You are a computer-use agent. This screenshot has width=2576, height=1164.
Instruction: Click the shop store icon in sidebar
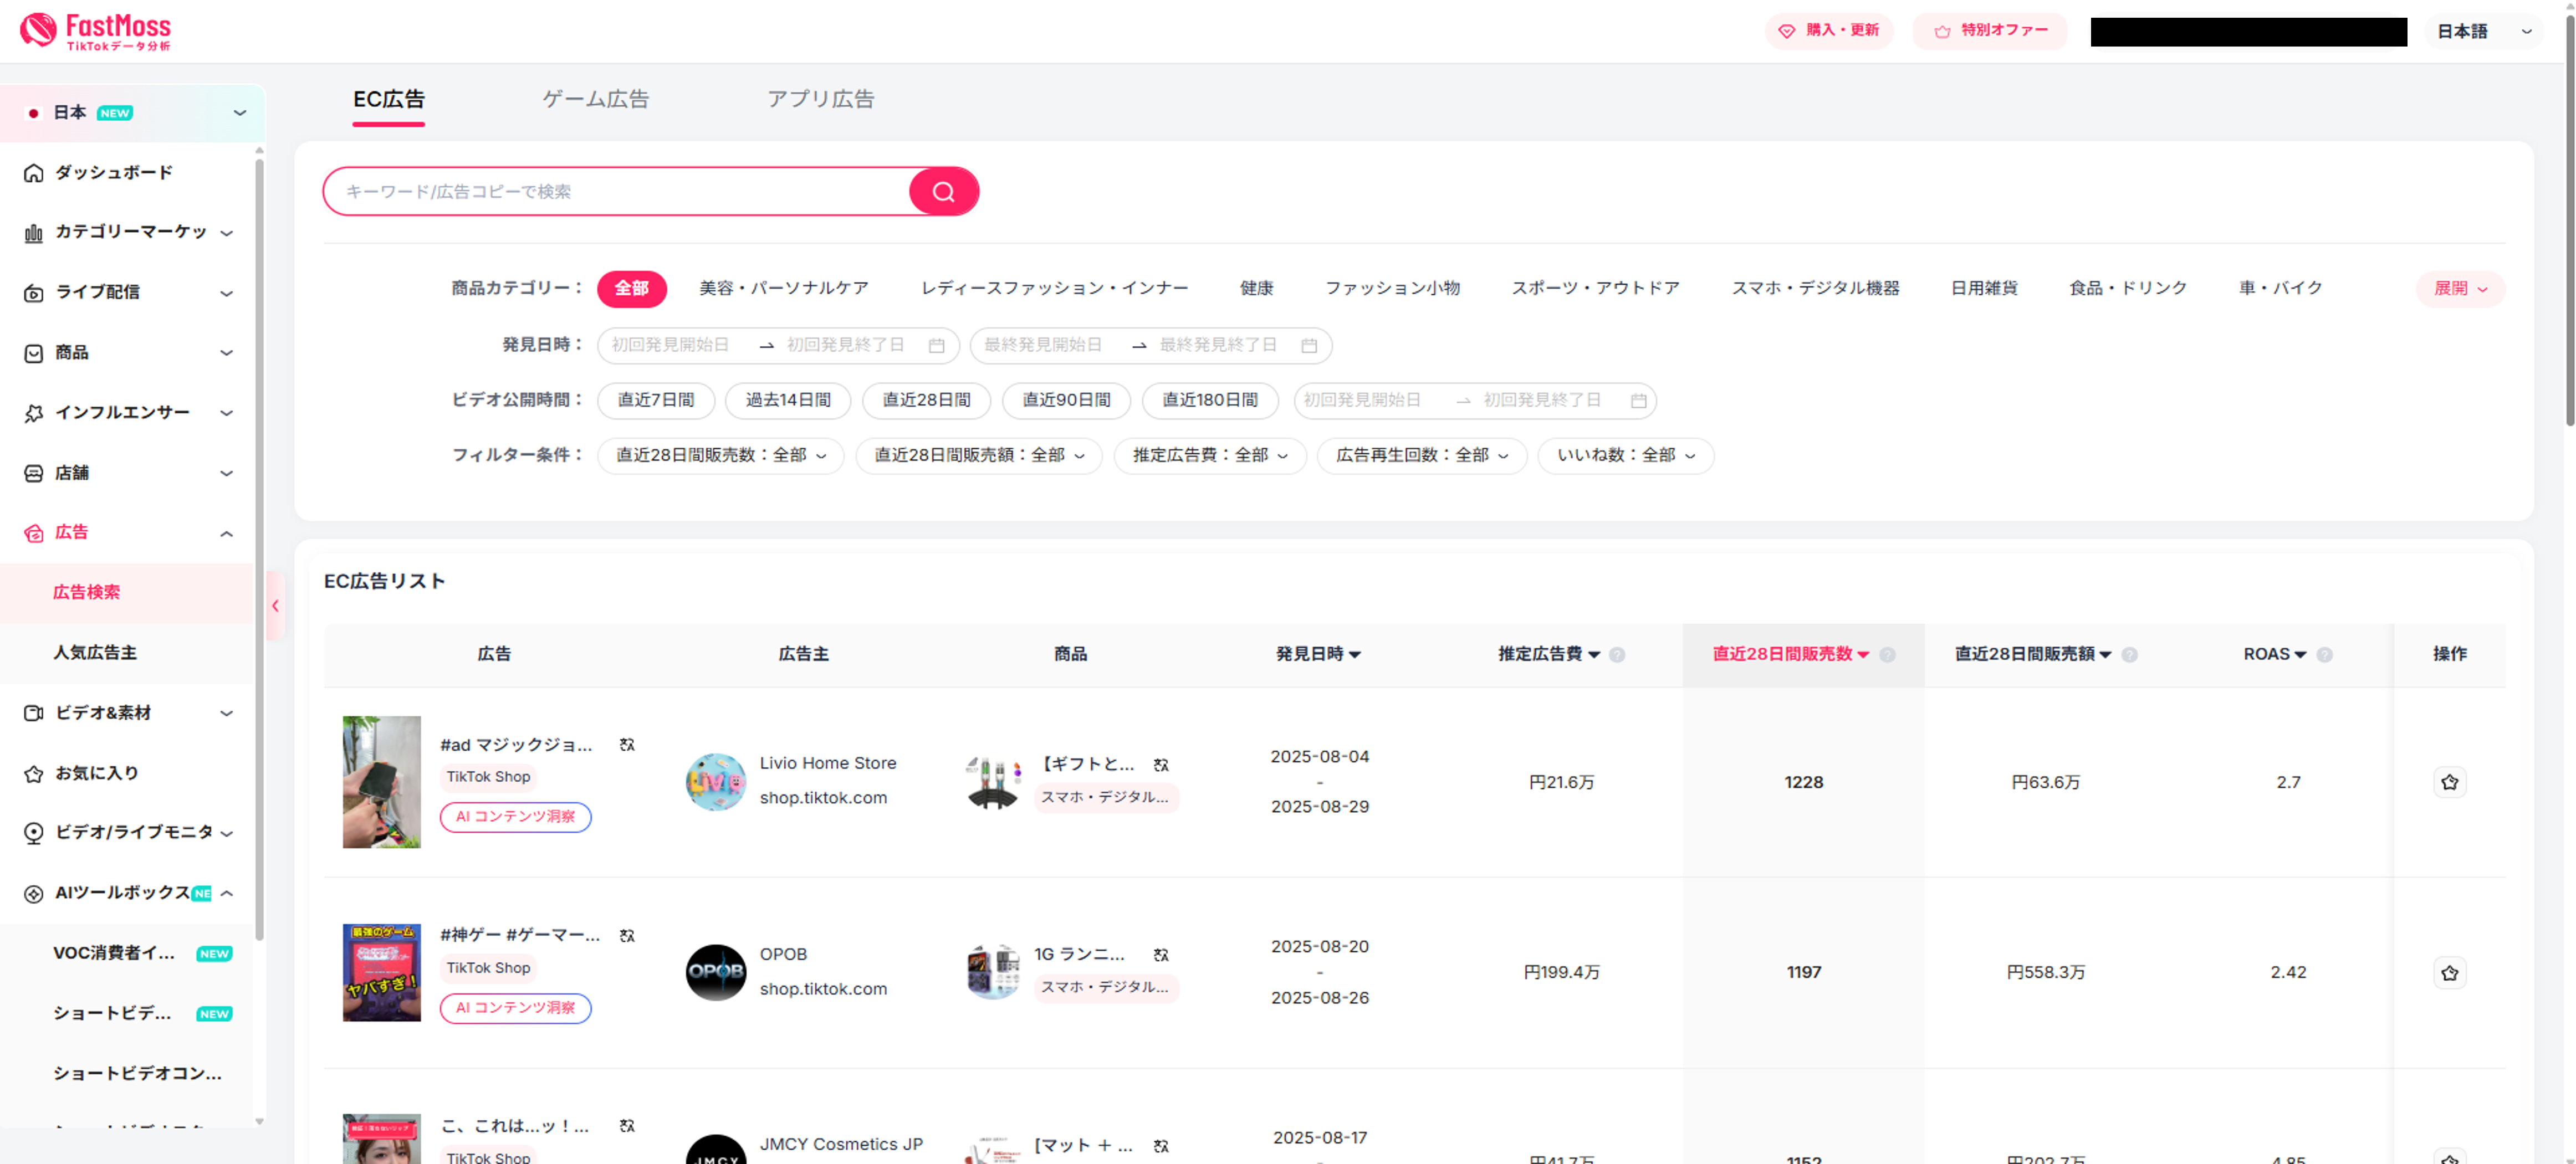pos(34,473)
